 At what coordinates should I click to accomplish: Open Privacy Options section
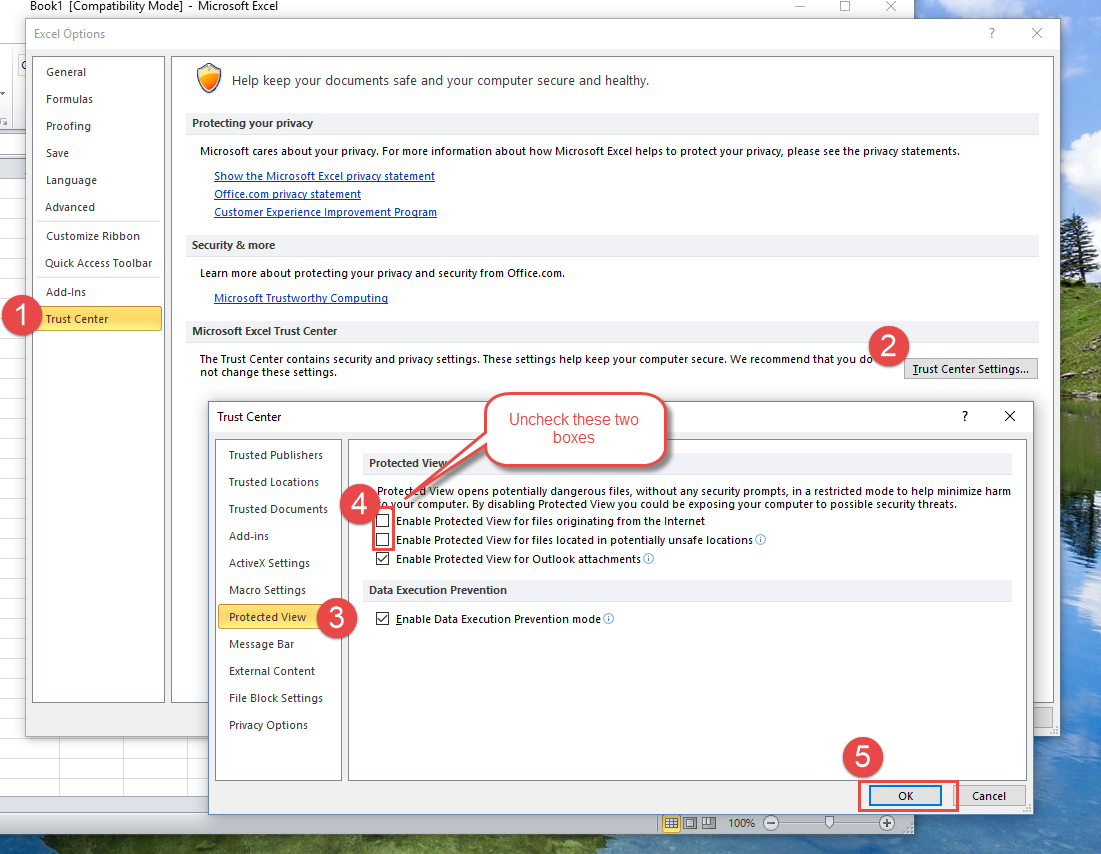coord(278,725)
